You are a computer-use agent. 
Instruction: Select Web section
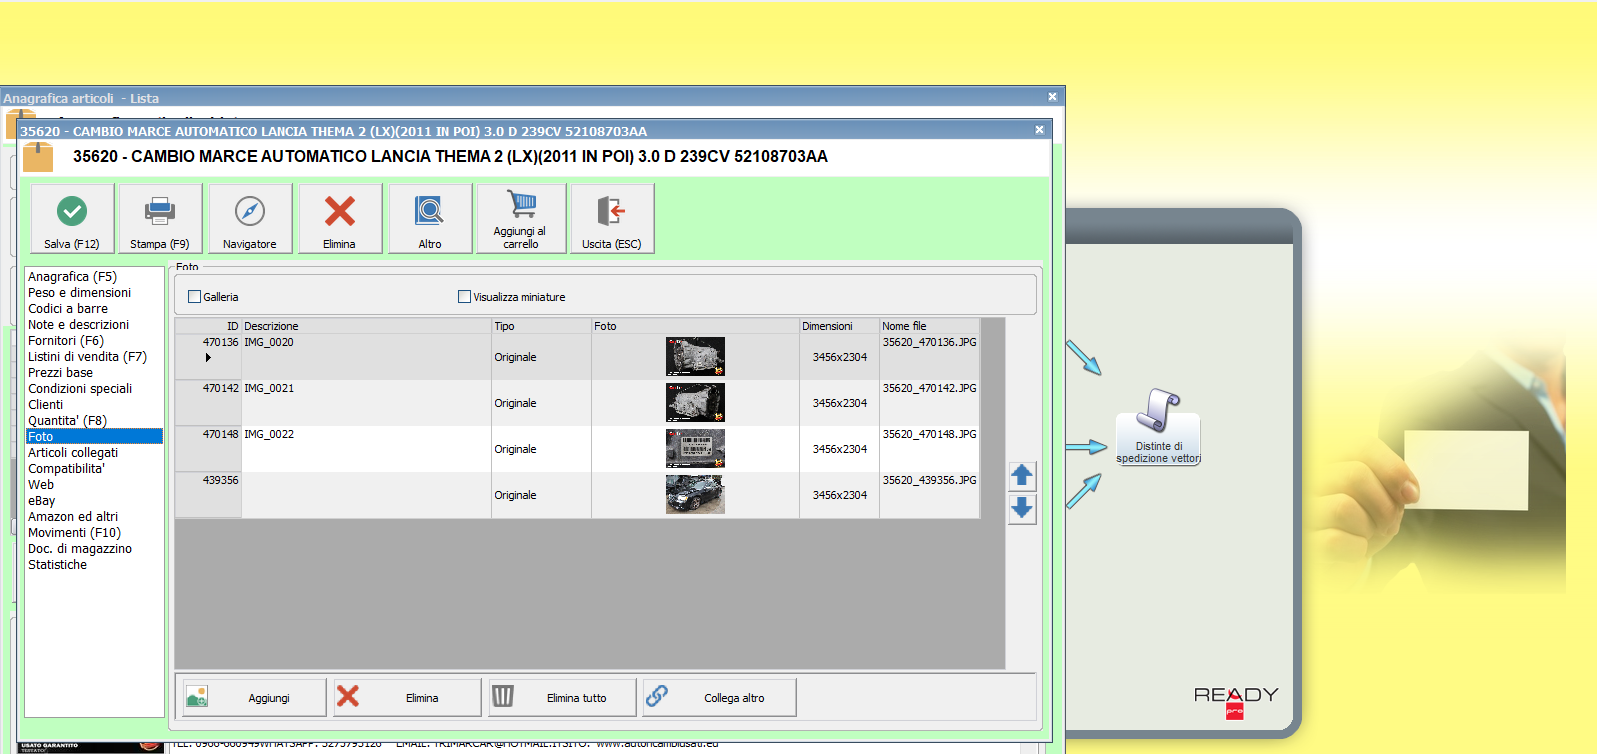pos(41,485)
